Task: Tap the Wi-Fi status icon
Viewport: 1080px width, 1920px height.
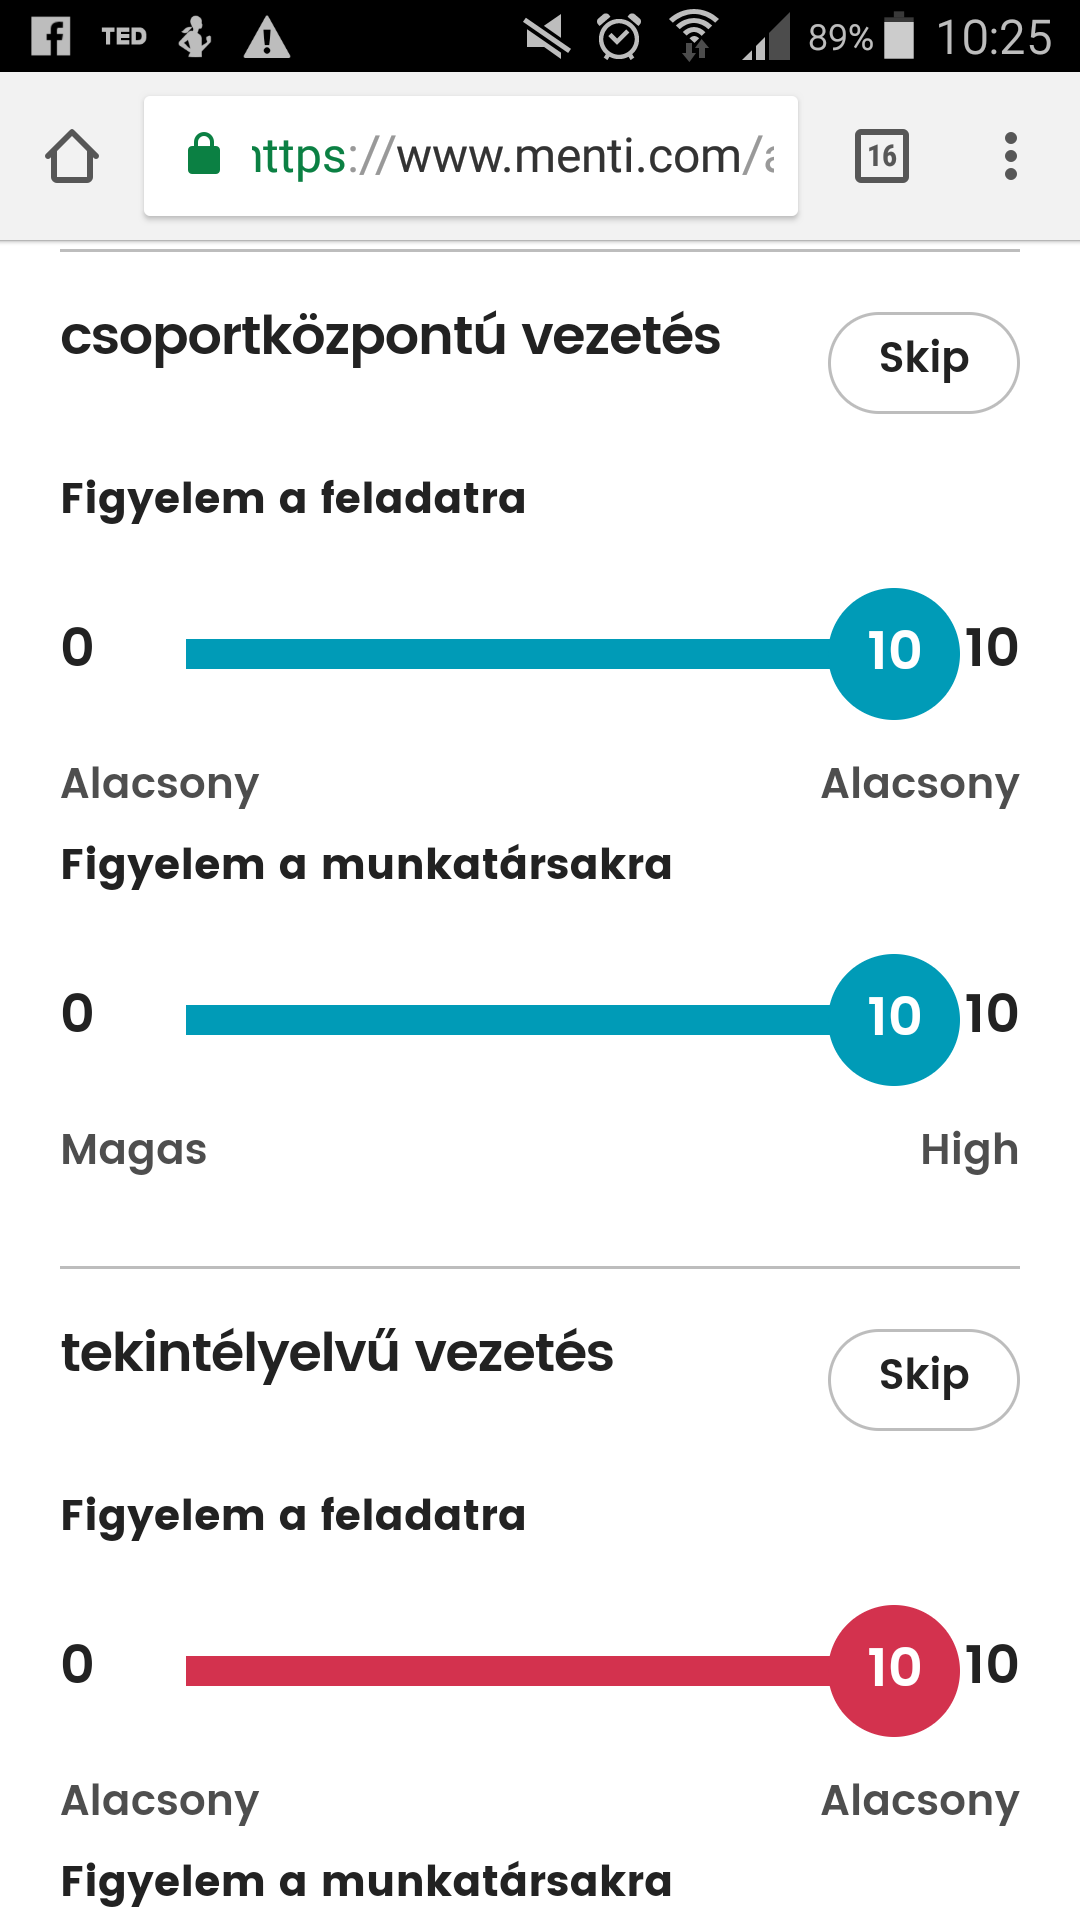Action: click(694, 36)
